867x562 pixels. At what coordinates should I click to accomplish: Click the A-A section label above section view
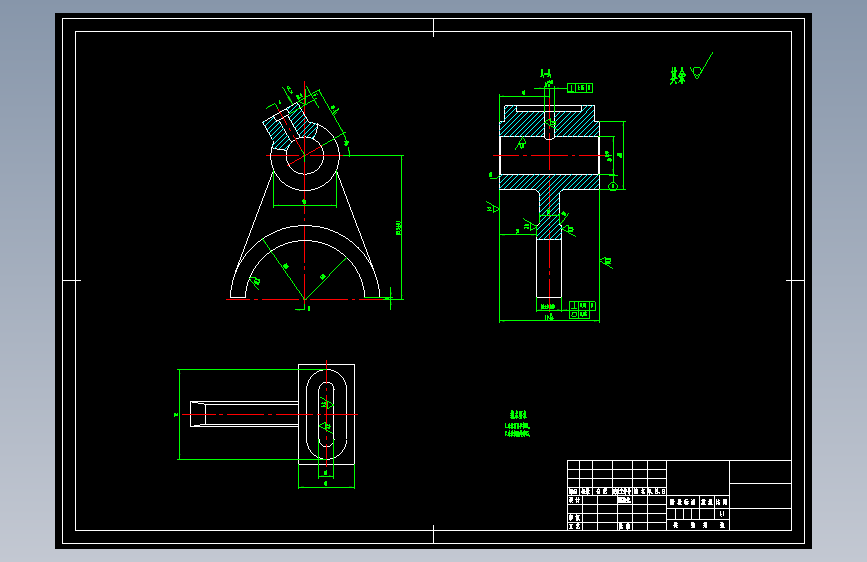546,73
